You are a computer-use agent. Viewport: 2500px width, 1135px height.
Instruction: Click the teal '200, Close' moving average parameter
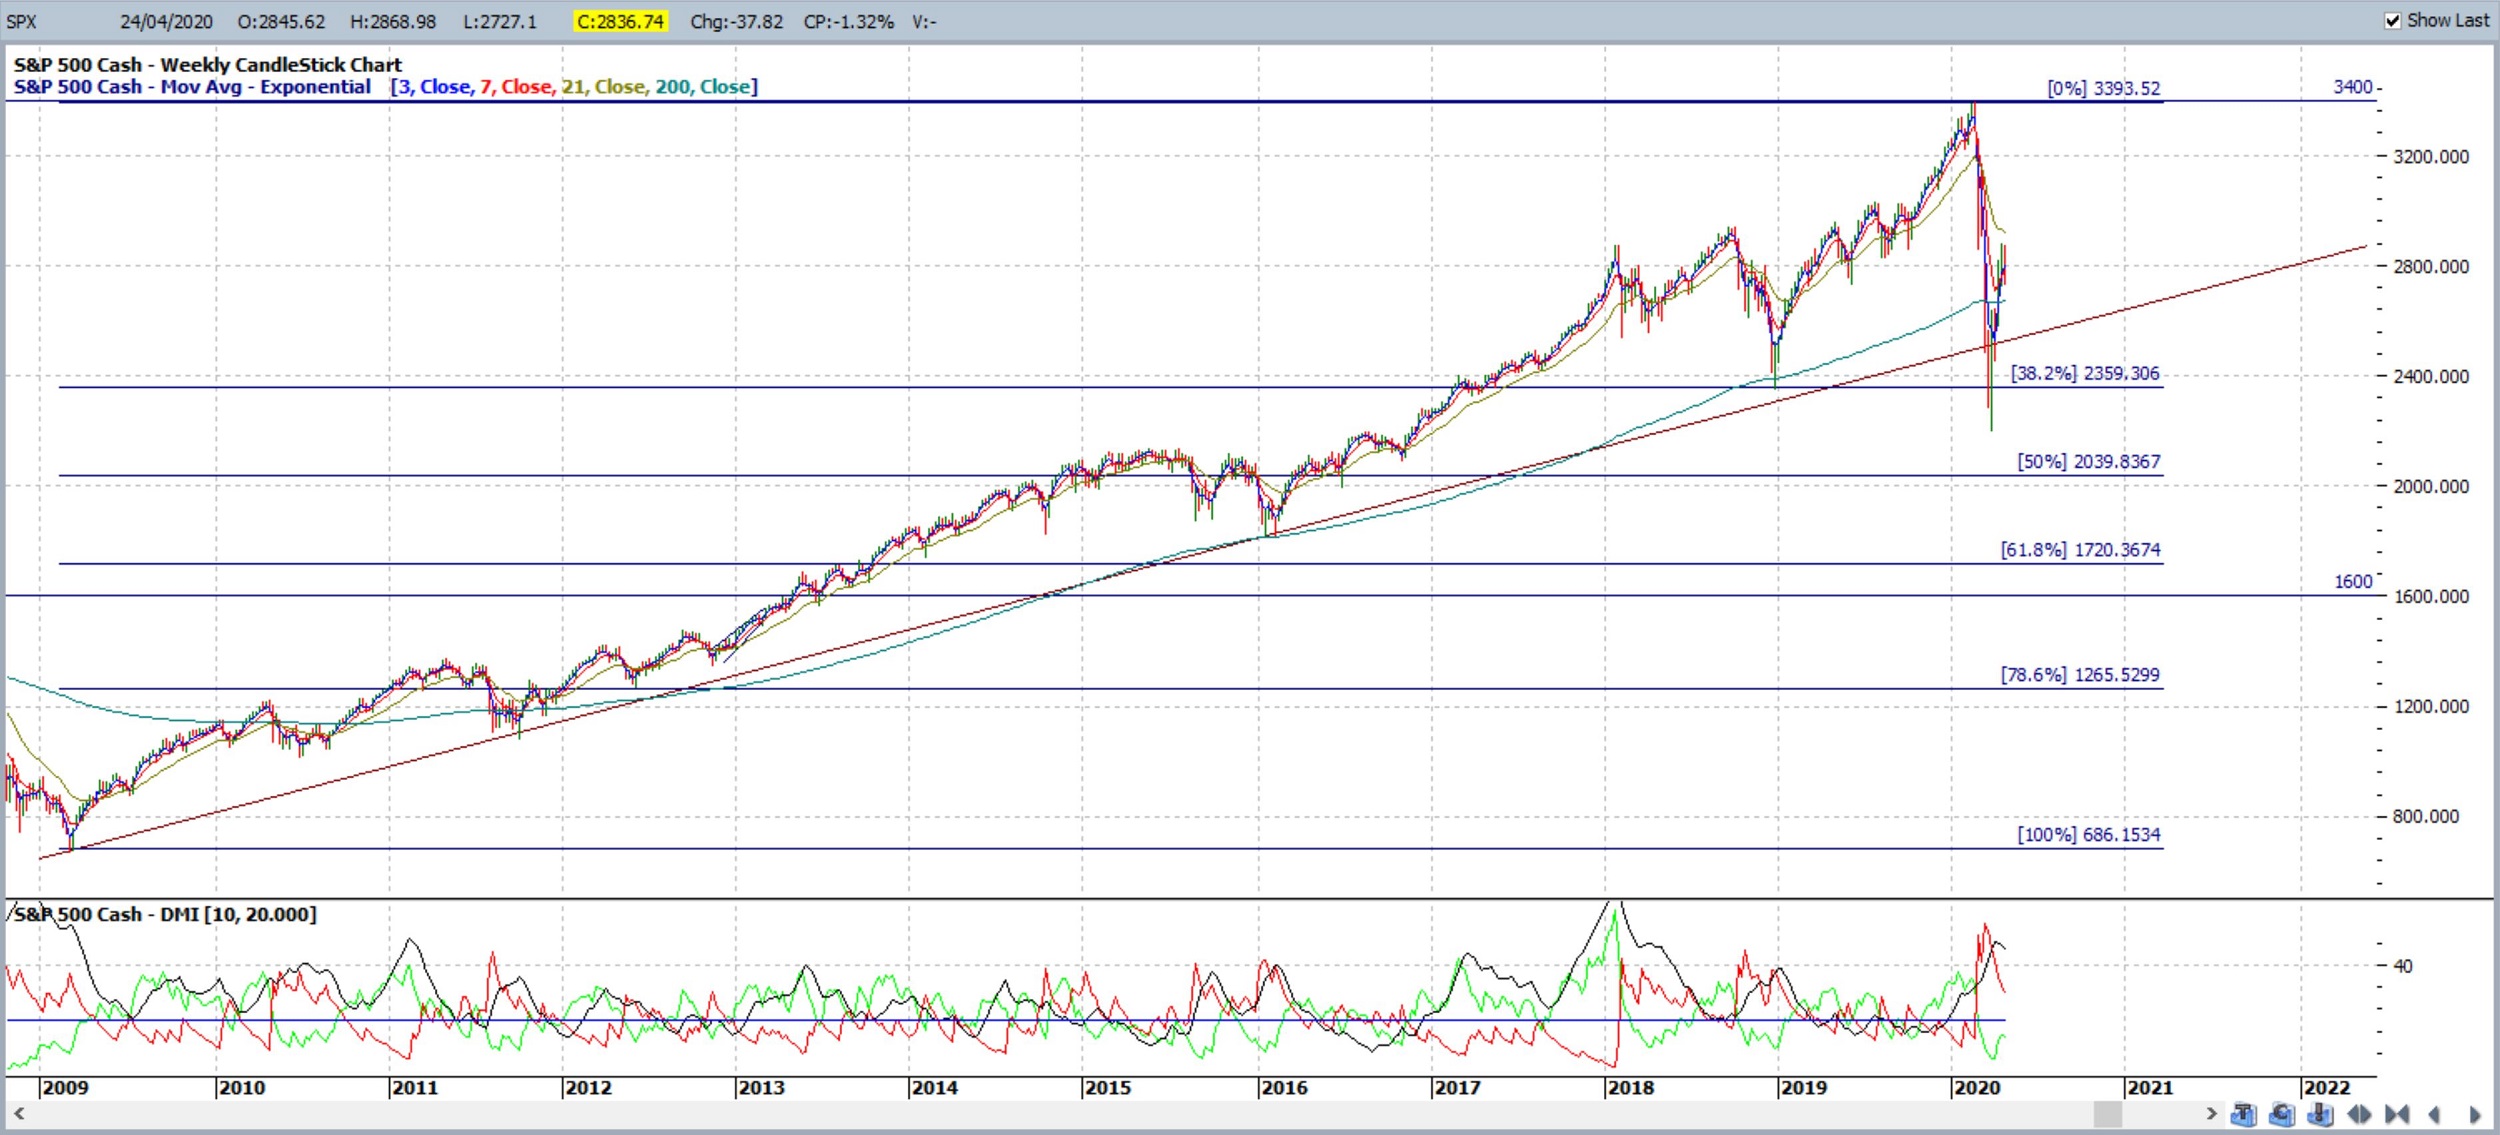pyautogui.click(x=703, y=87)
